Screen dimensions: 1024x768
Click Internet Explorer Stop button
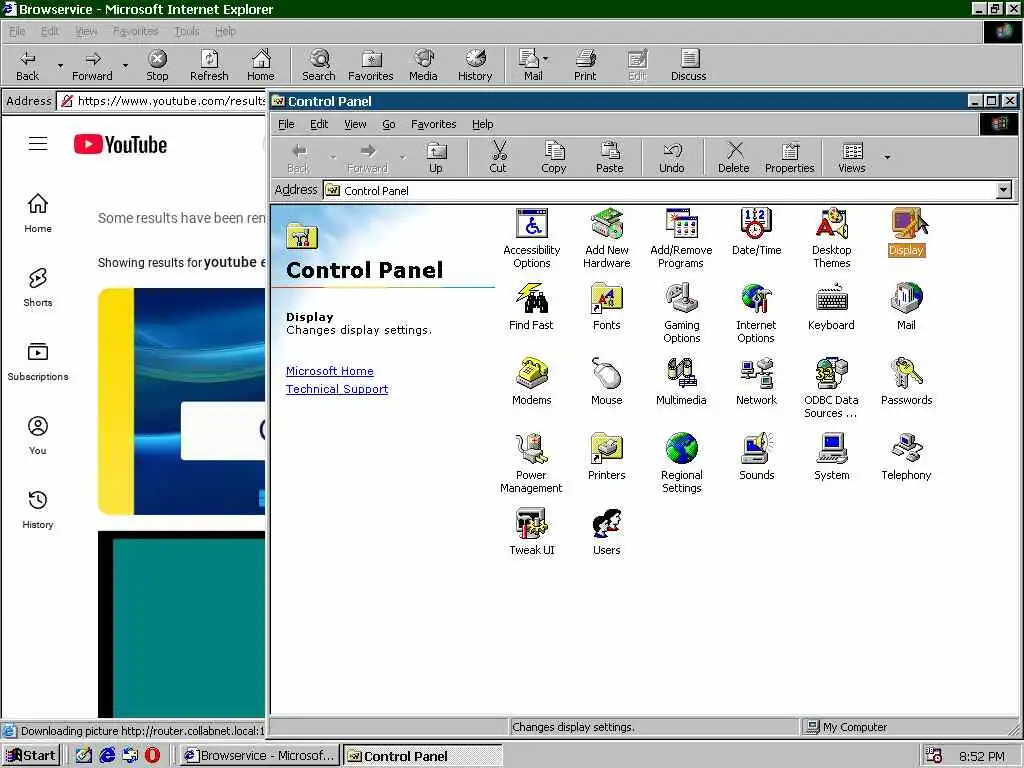[157, 65]
